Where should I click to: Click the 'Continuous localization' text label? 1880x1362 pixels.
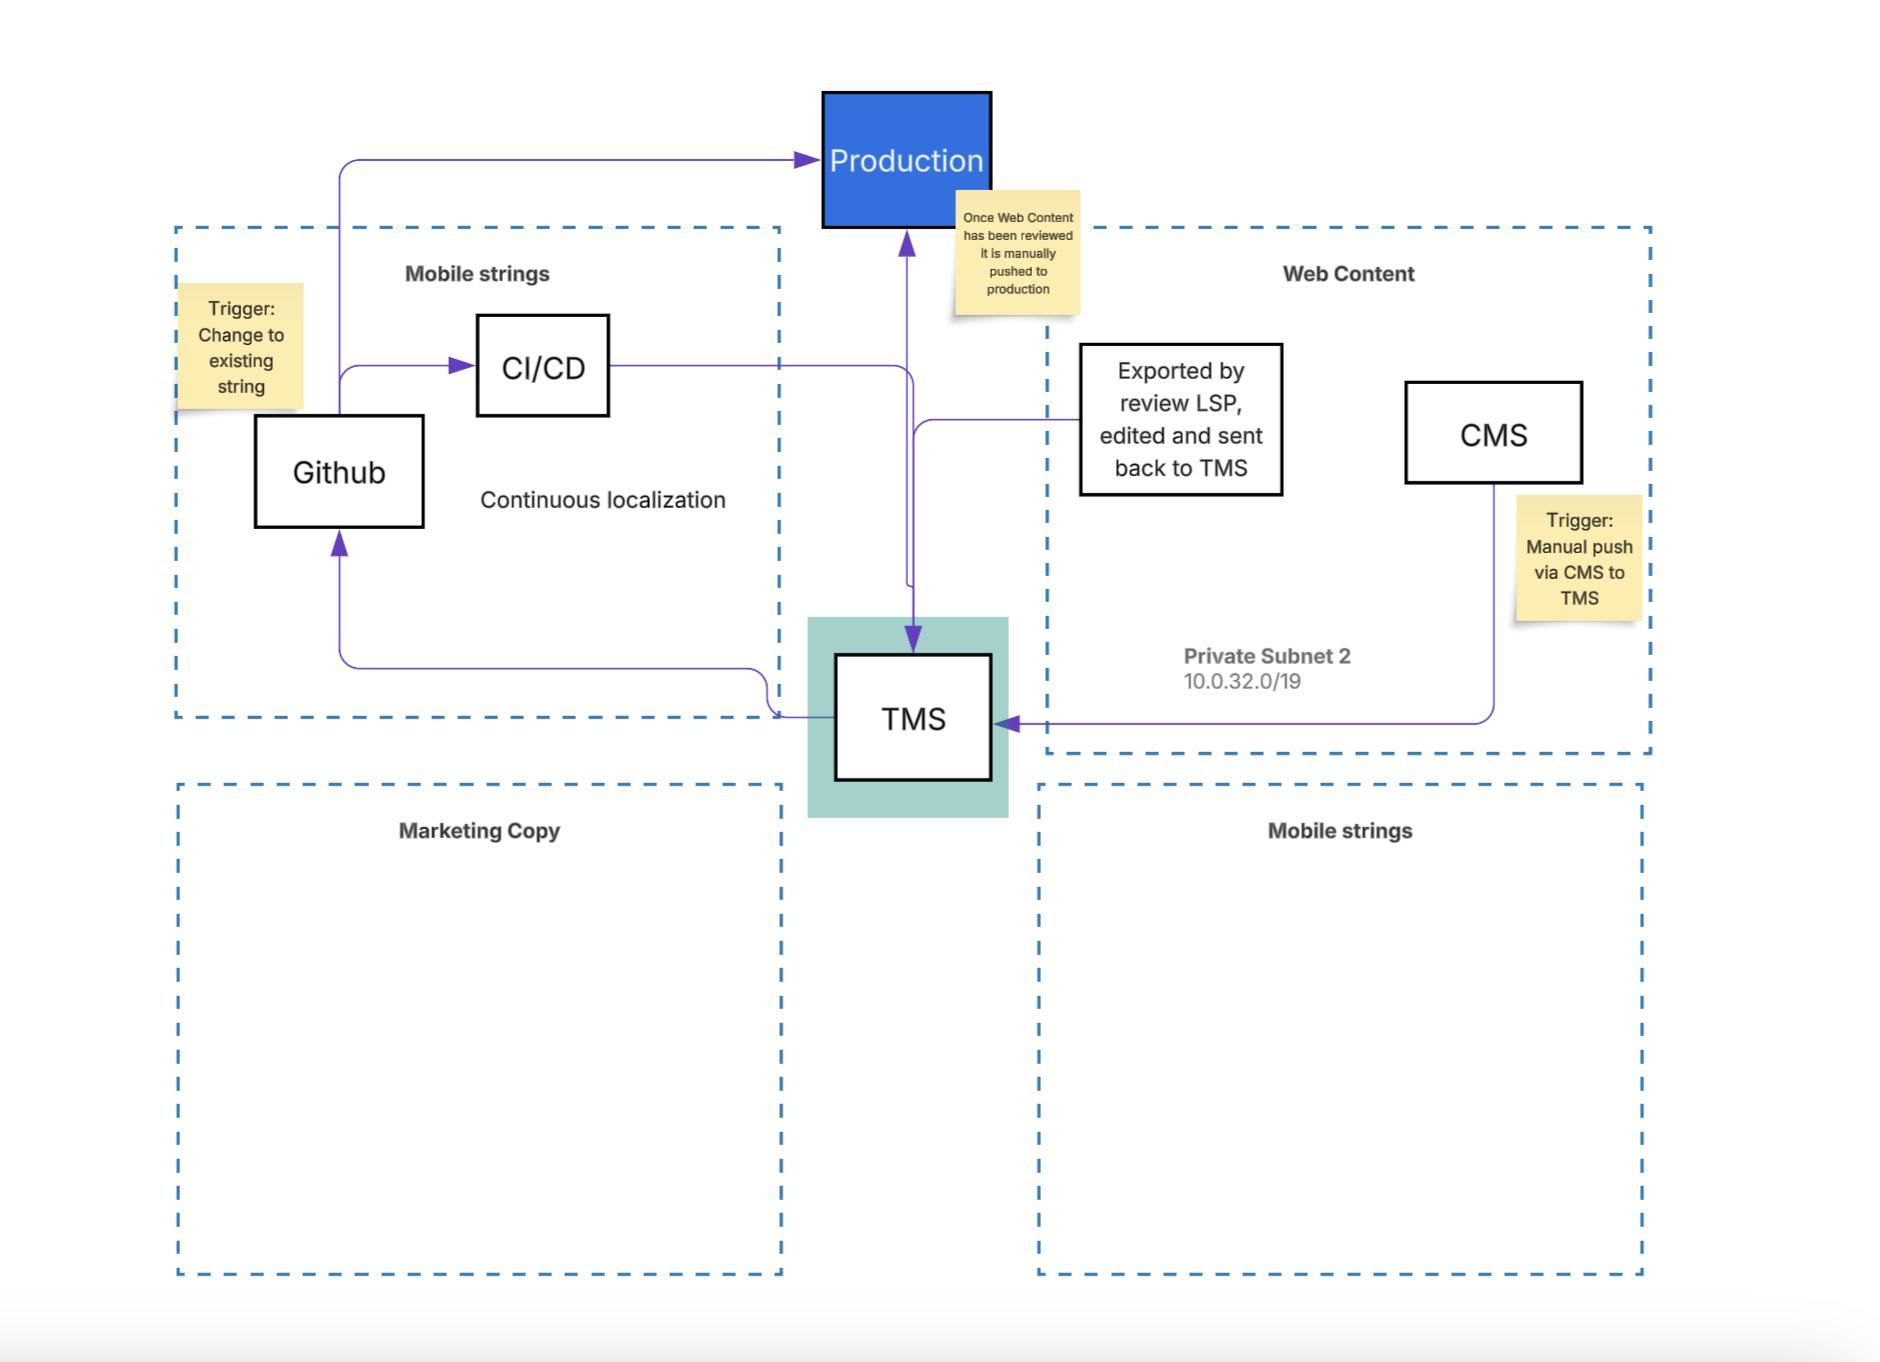tap(603, 500)
